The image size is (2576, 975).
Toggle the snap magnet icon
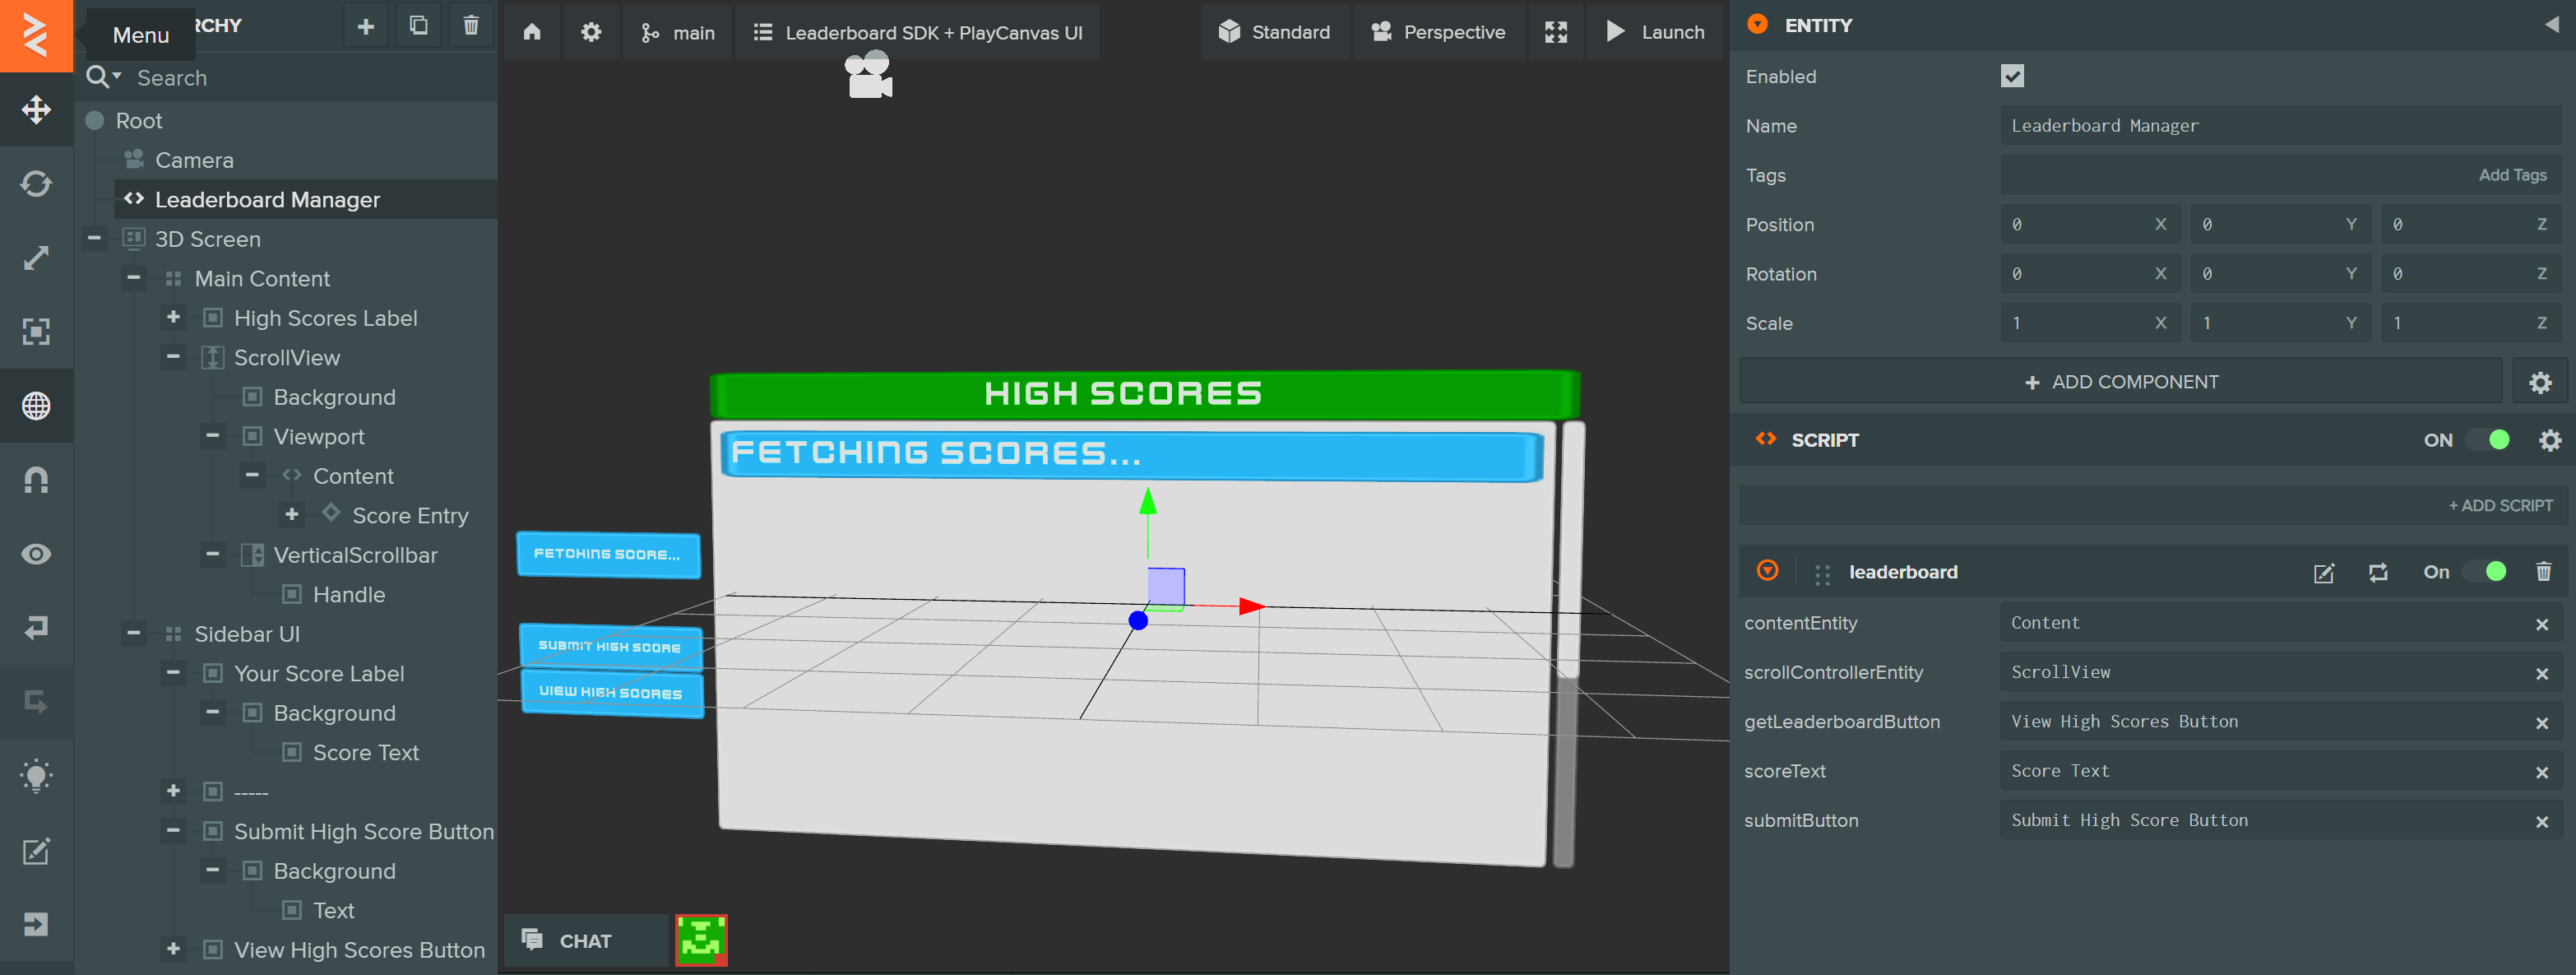click(x=36, y=480)
